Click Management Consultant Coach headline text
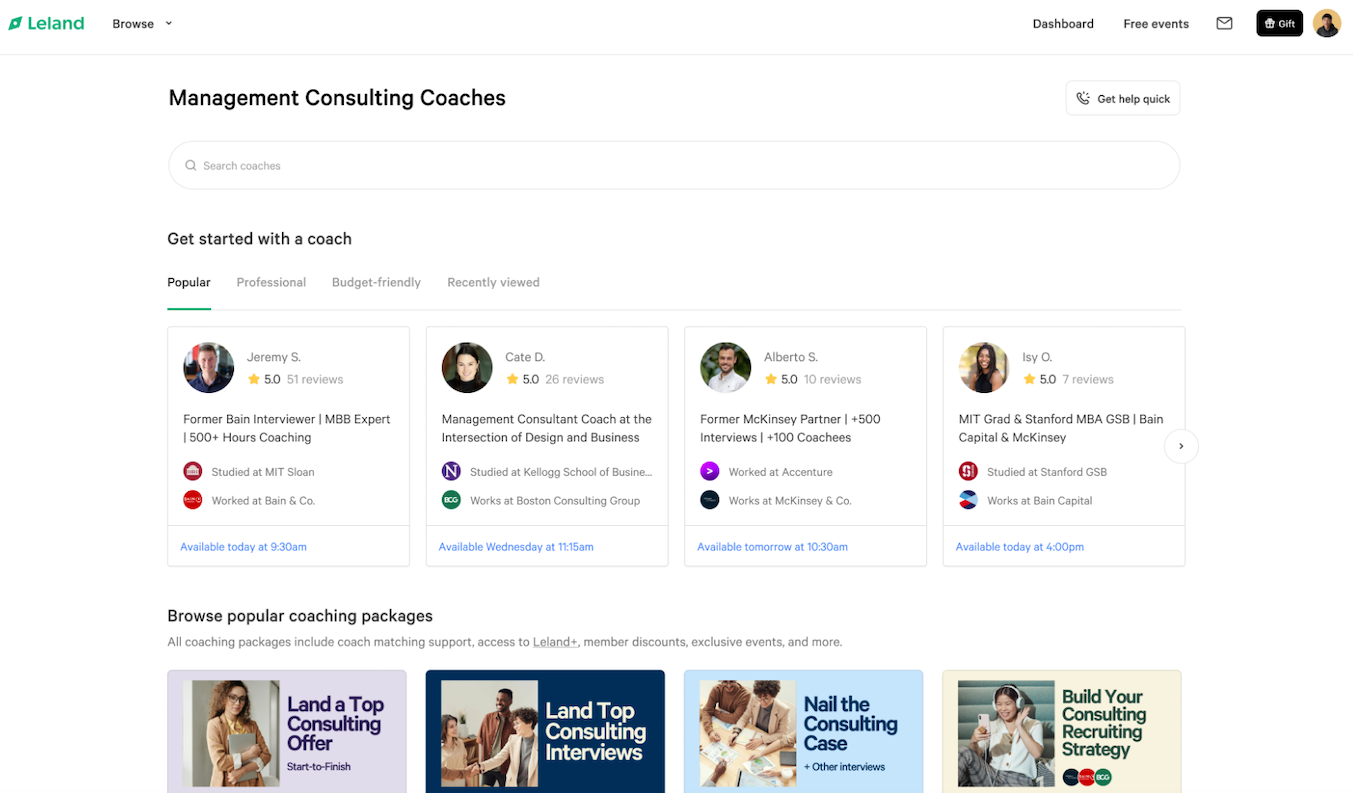 (546, 428)
